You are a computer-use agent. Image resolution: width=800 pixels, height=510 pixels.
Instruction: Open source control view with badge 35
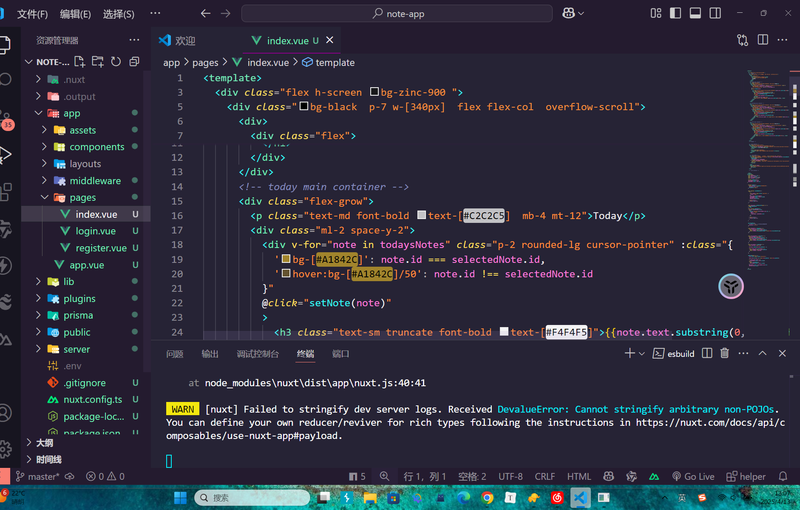[7, 120]
